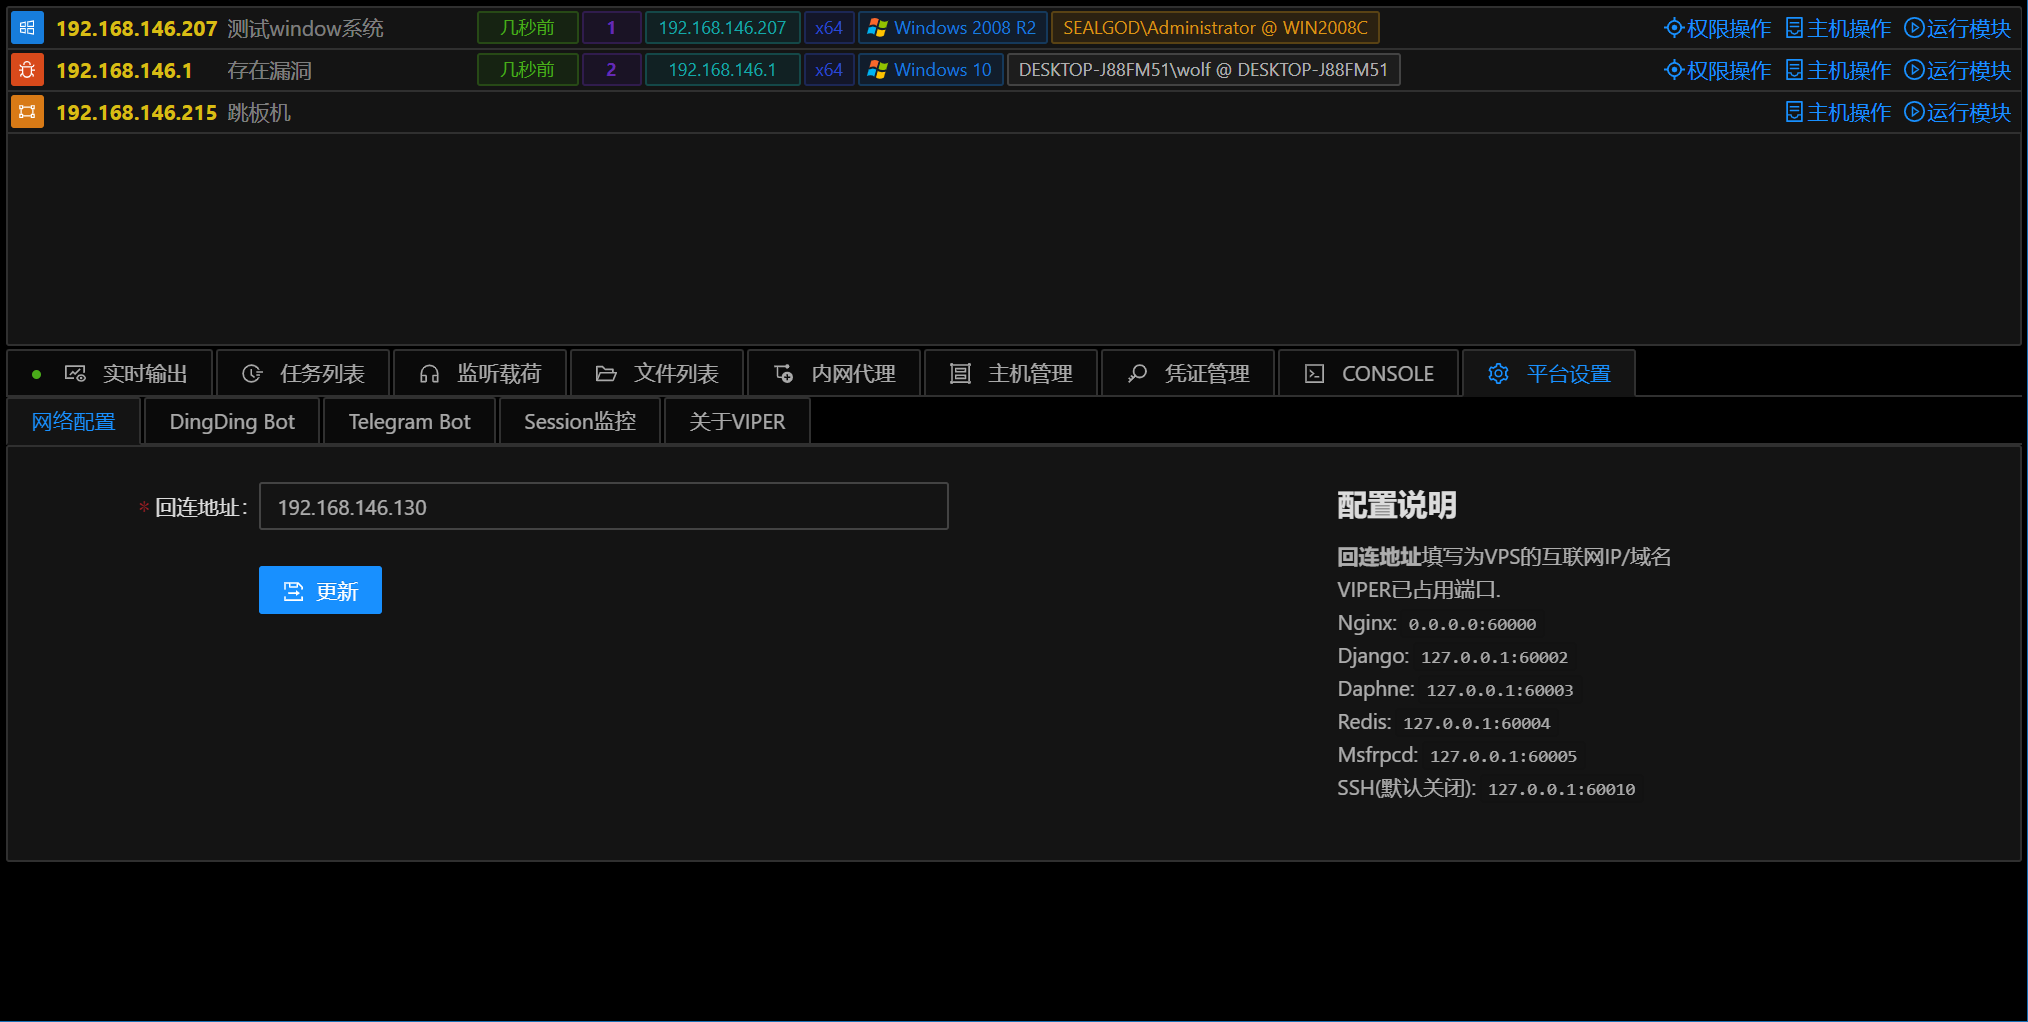This screenshot has height=1022, width=2028.
Task: Click the Django port value 127.0.0.1:60002
Action: click(x=1494, y=658)
